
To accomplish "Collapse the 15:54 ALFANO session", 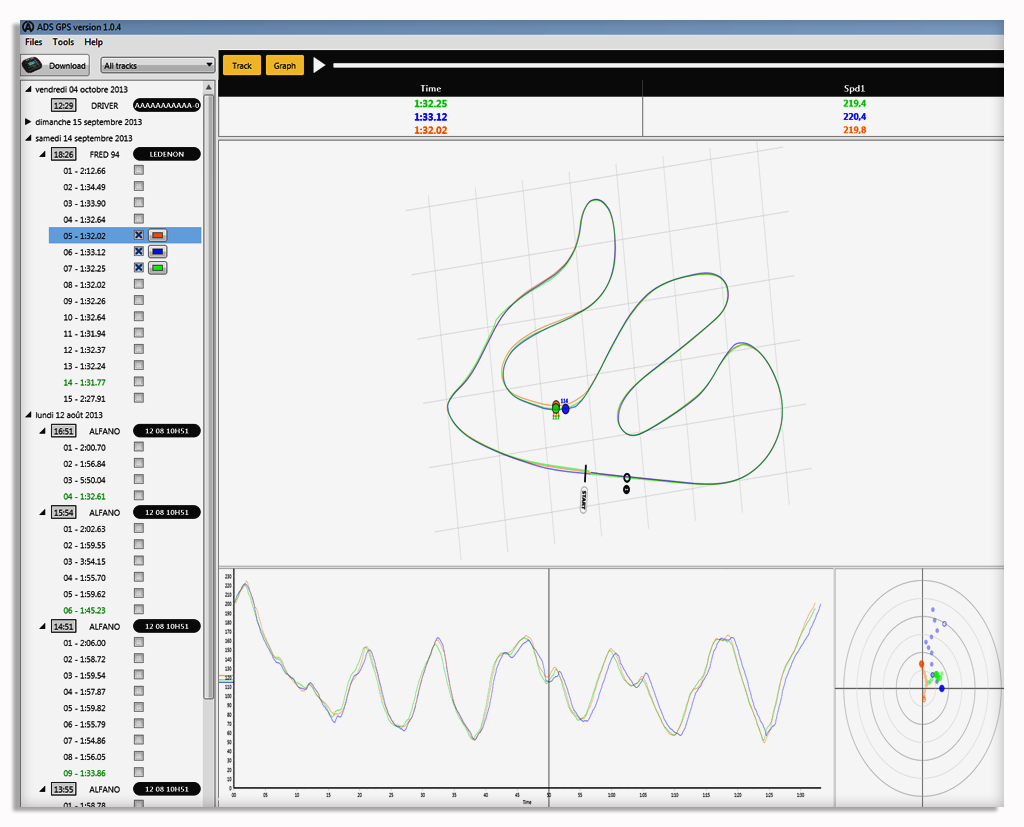I will 42,512.
